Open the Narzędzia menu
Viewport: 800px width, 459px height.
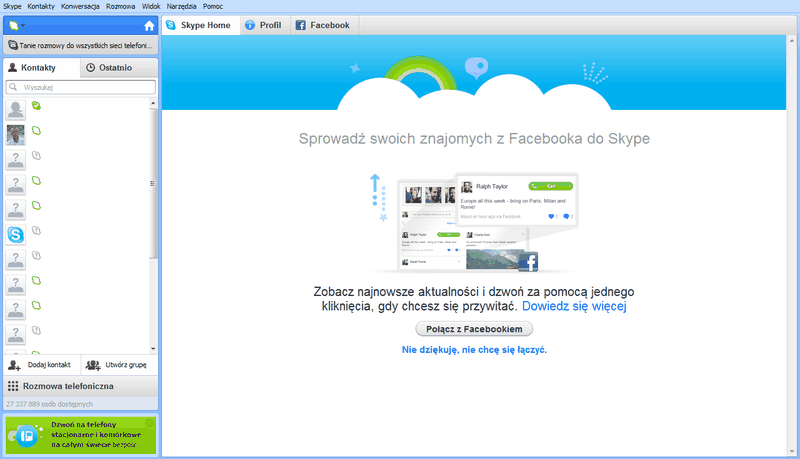pos(181,6)
